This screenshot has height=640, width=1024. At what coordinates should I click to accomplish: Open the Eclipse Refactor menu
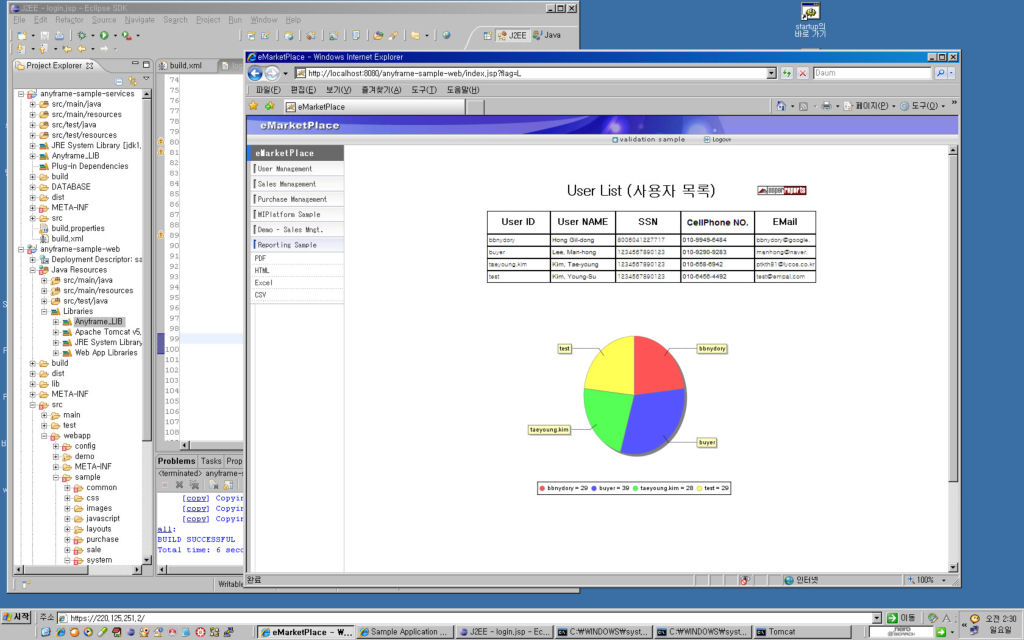(x=69, y=20)
